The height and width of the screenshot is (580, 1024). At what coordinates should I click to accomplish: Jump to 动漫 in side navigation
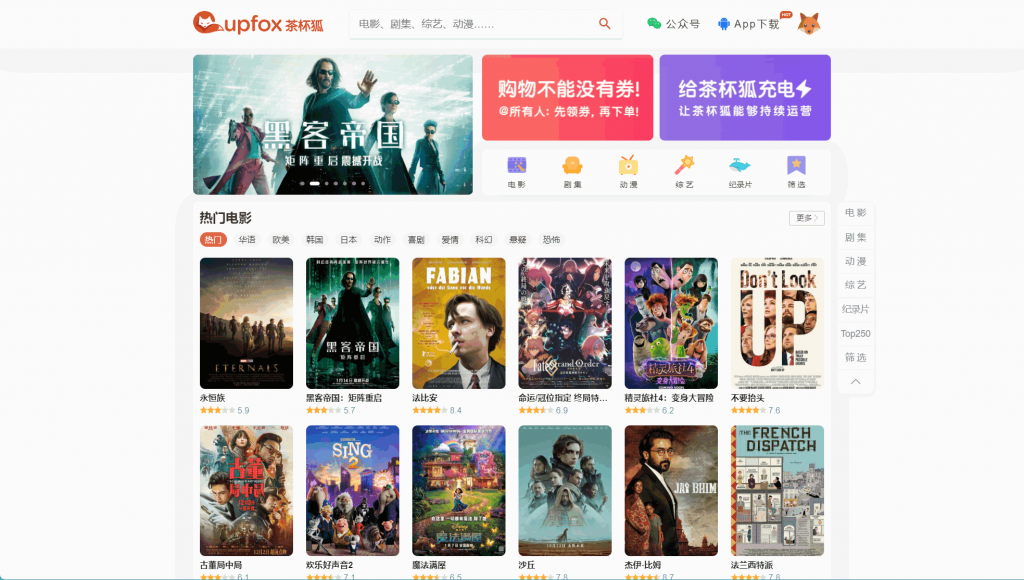point(856,261)
